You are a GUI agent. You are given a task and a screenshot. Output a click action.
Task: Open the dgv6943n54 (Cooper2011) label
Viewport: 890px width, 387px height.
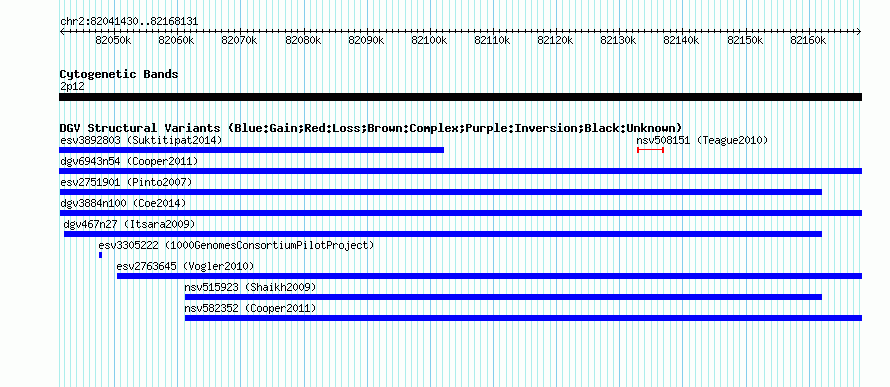129,162
